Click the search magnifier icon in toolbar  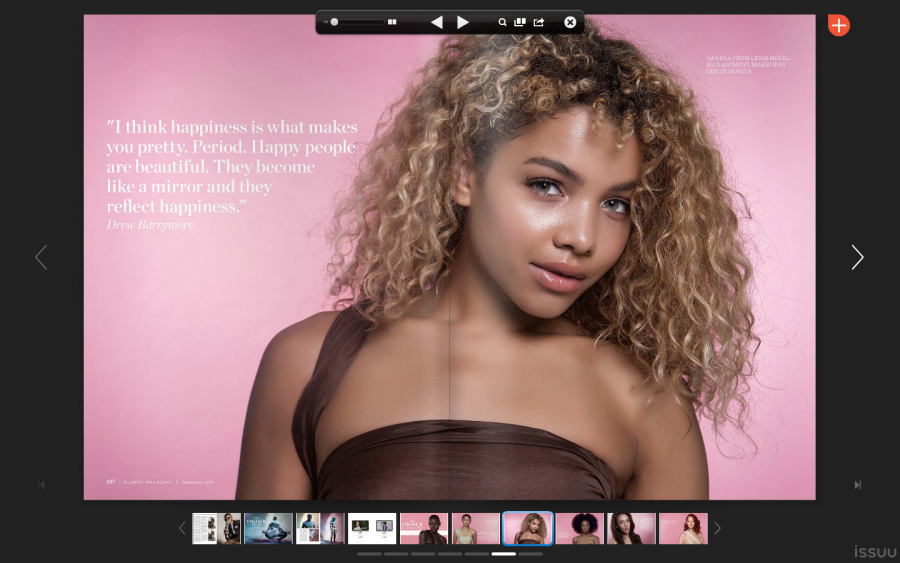tap(502, 22)
